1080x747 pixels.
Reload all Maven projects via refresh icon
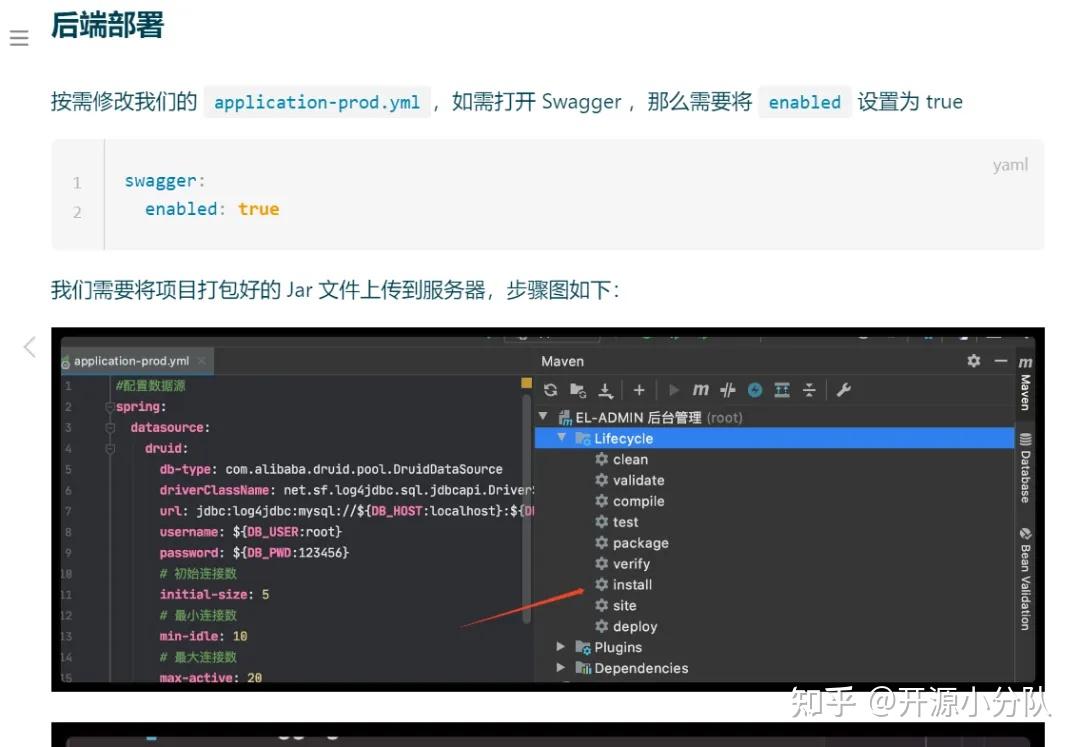click(x=550, y=388)
